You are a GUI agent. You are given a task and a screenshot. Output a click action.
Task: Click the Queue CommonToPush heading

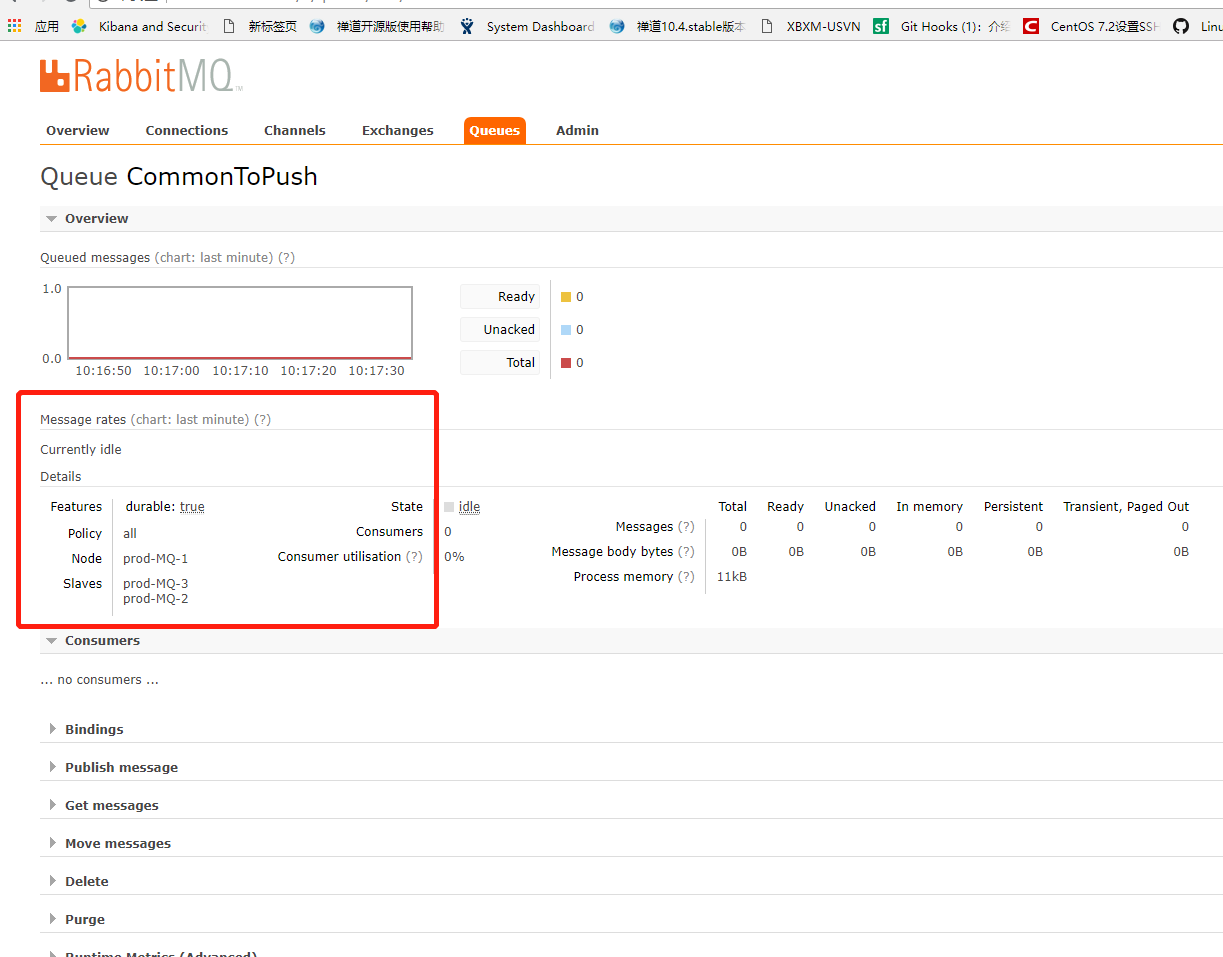pos(179,177)
